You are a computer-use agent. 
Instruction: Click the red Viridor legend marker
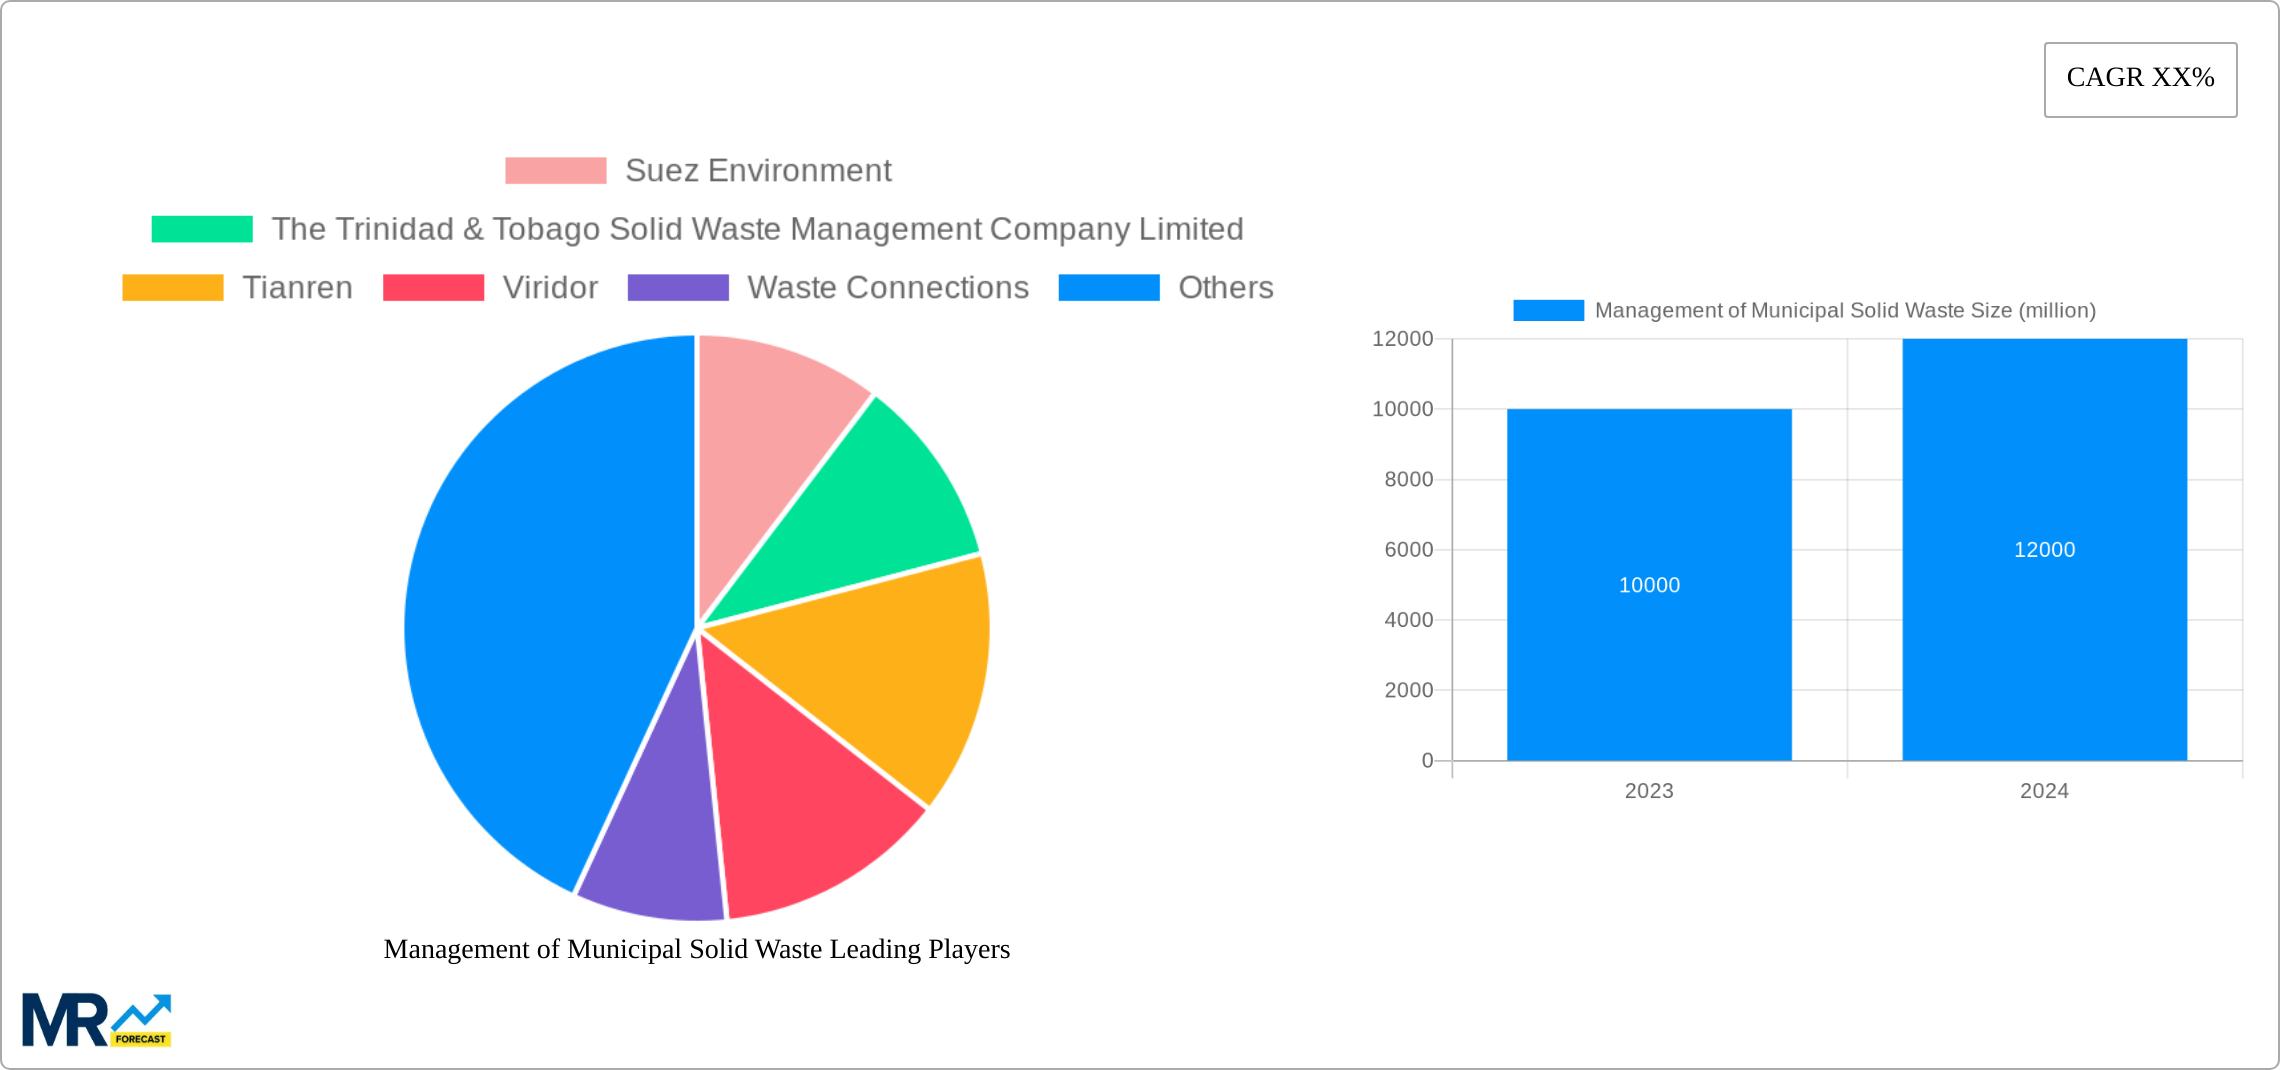pyautogui.click(x=432, y=288)
